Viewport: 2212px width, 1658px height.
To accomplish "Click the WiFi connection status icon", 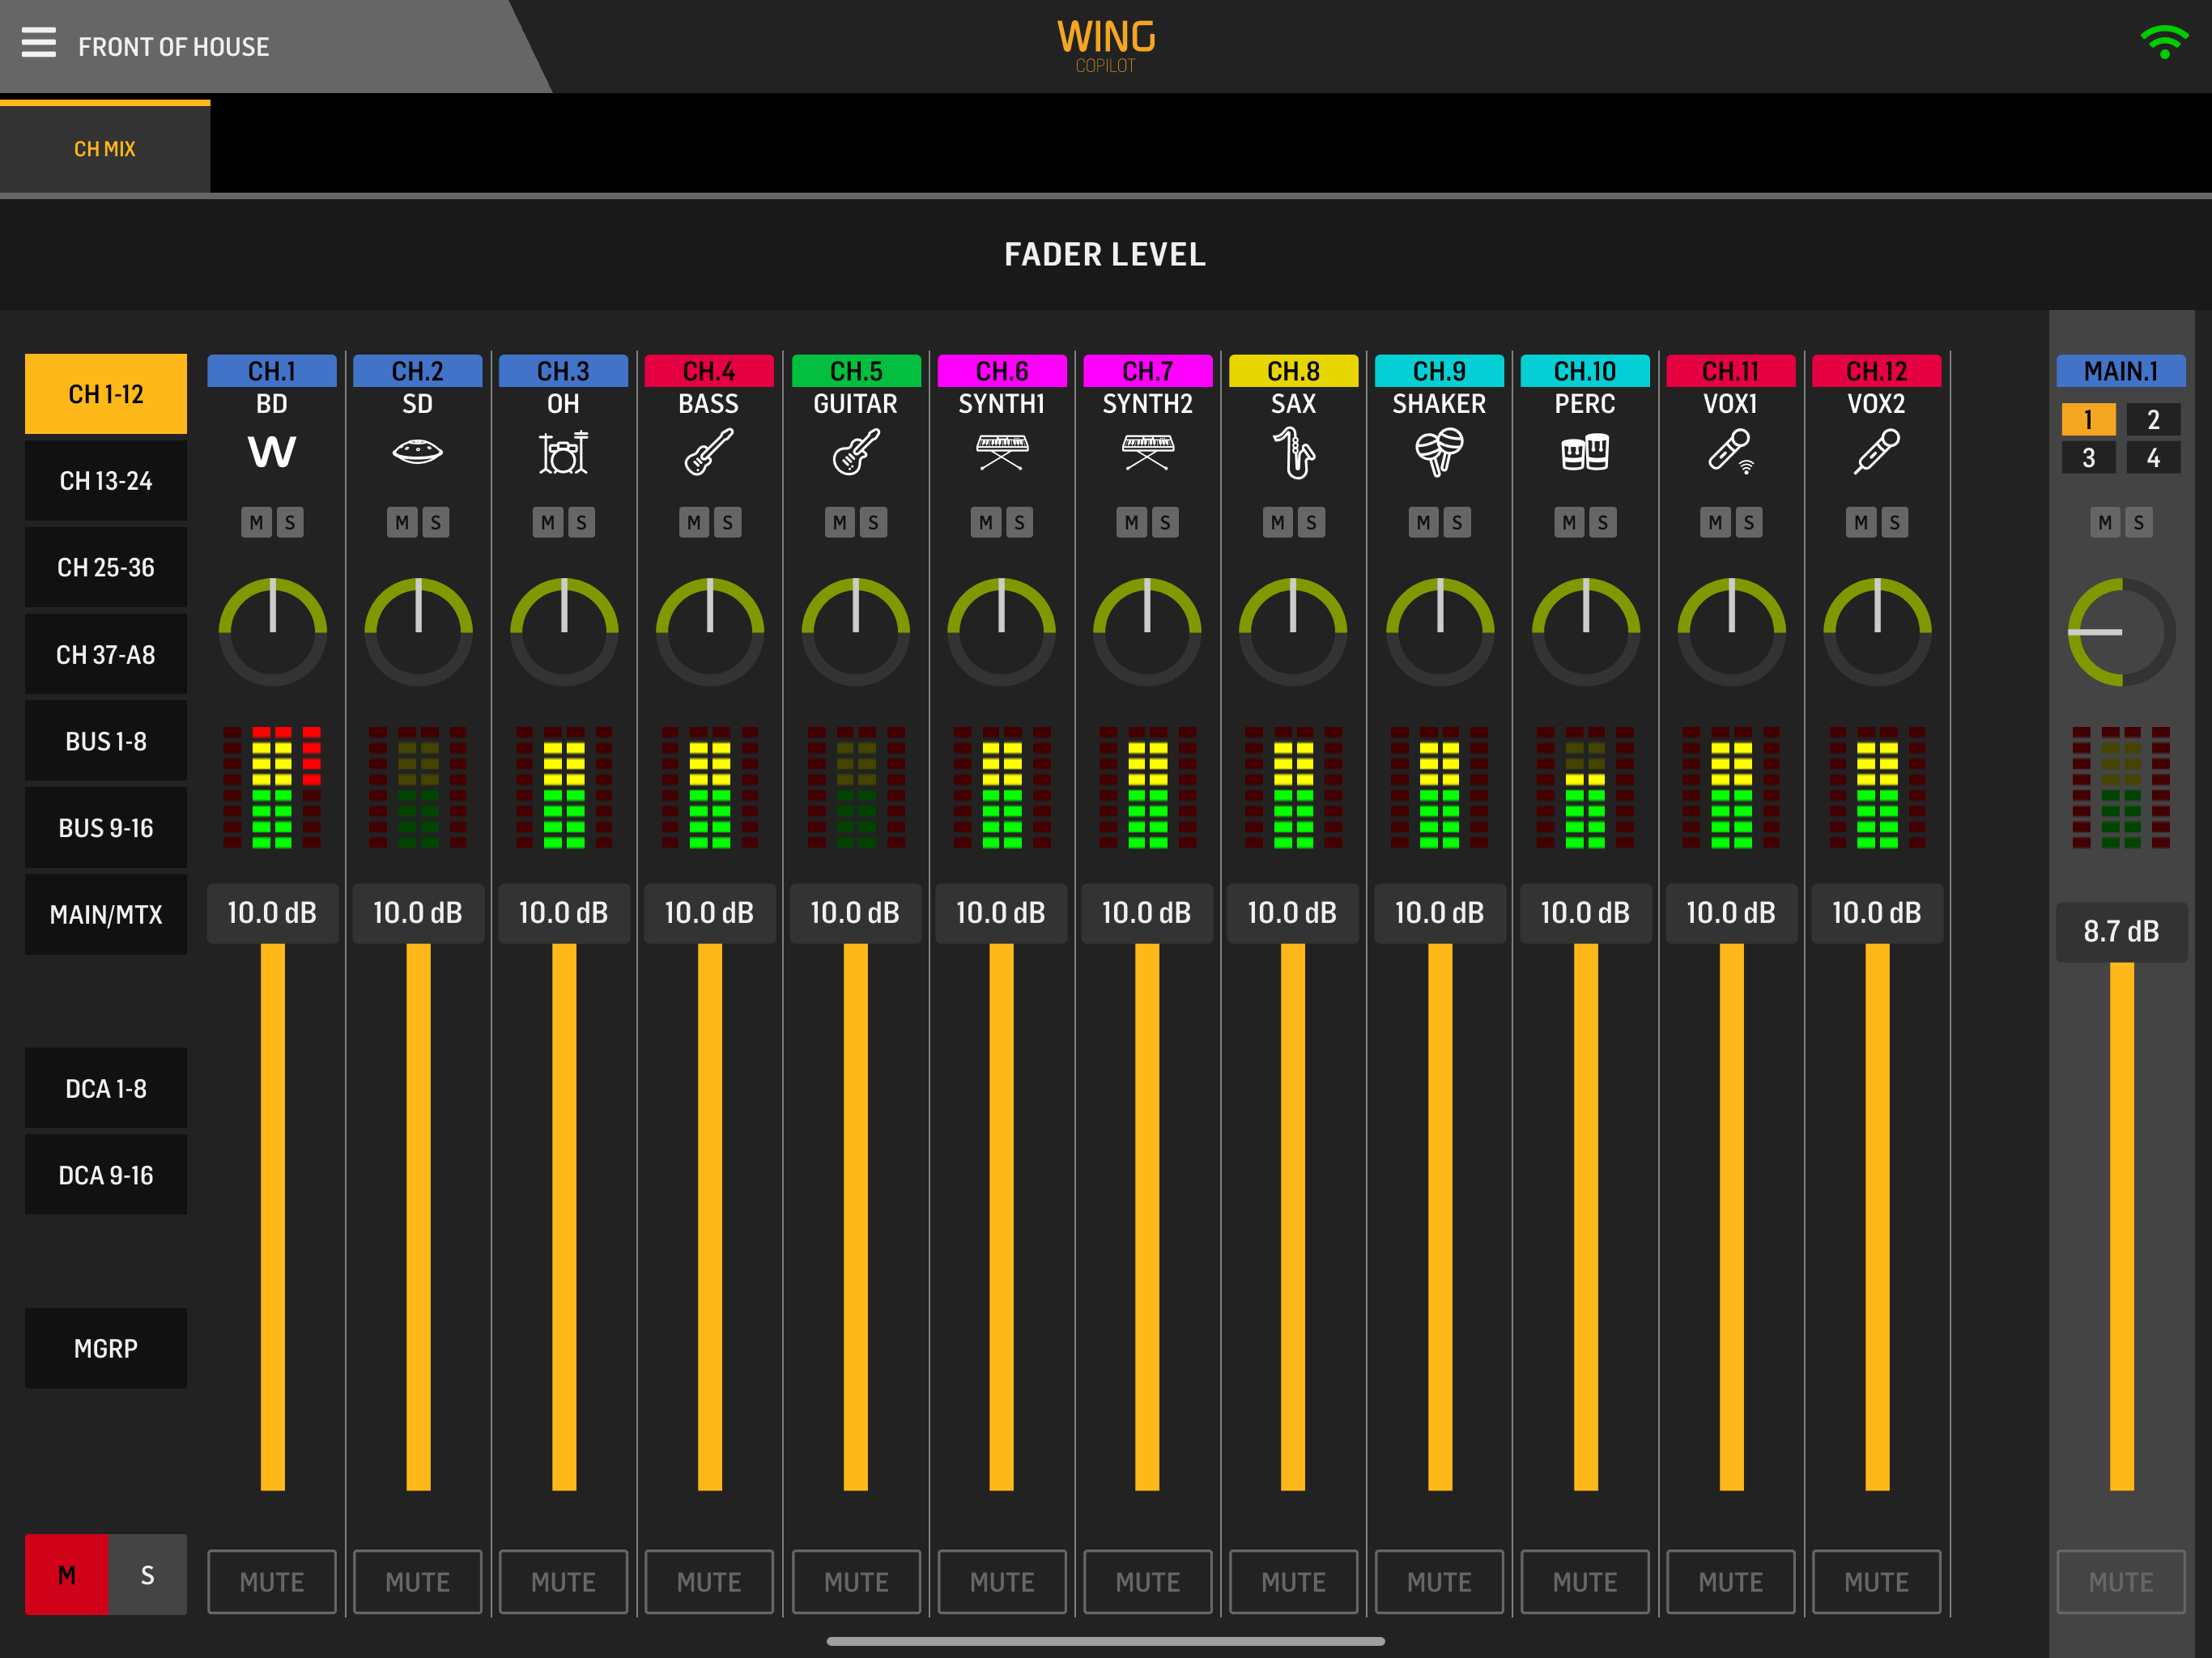I will pyautogui.click(x=2164, y=43).
